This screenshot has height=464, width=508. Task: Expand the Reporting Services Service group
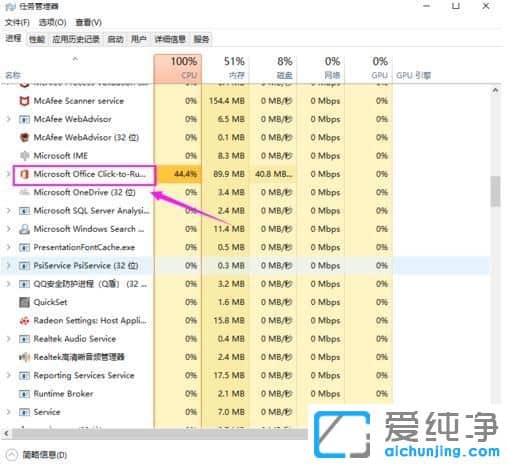click(9, 376)
